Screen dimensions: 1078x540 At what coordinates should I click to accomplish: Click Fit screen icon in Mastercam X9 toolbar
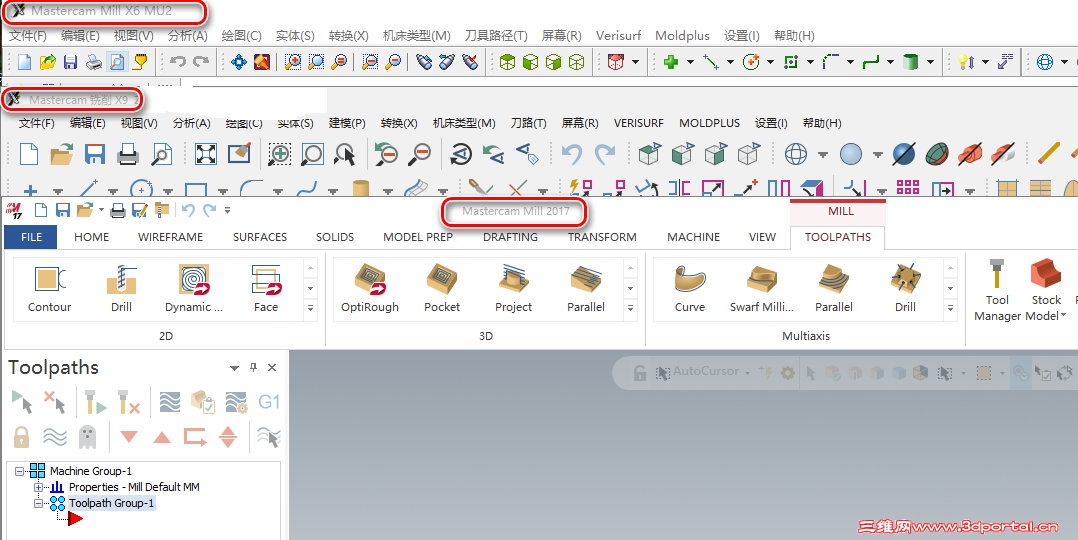tap(206, 153)
